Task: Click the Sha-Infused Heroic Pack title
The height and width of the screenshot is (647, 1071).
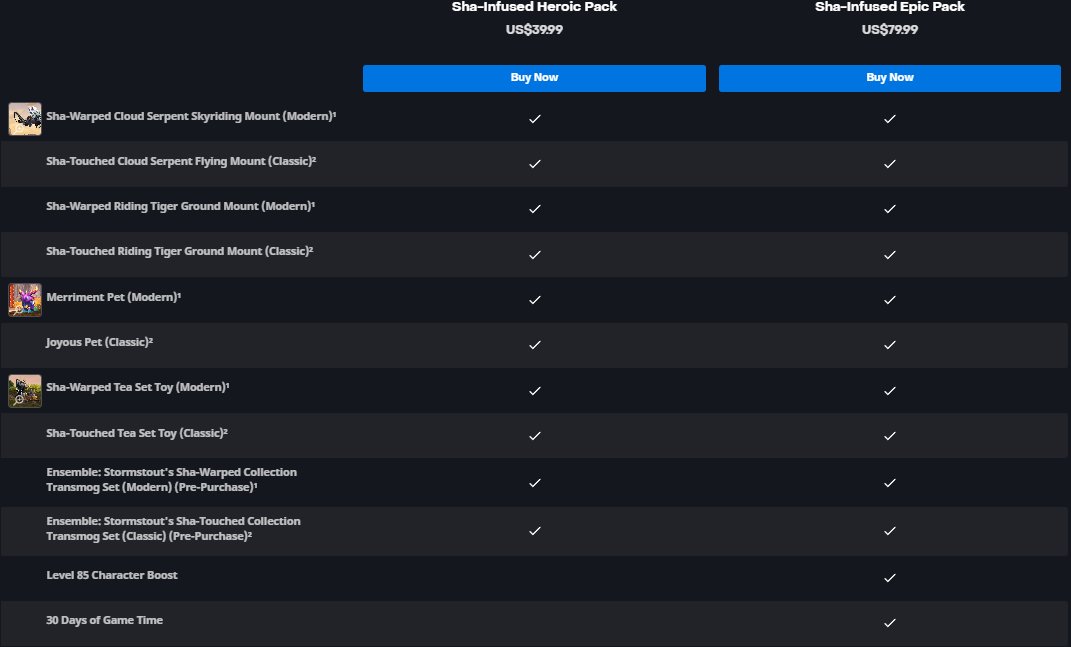Action: click(x=534, y=7)
